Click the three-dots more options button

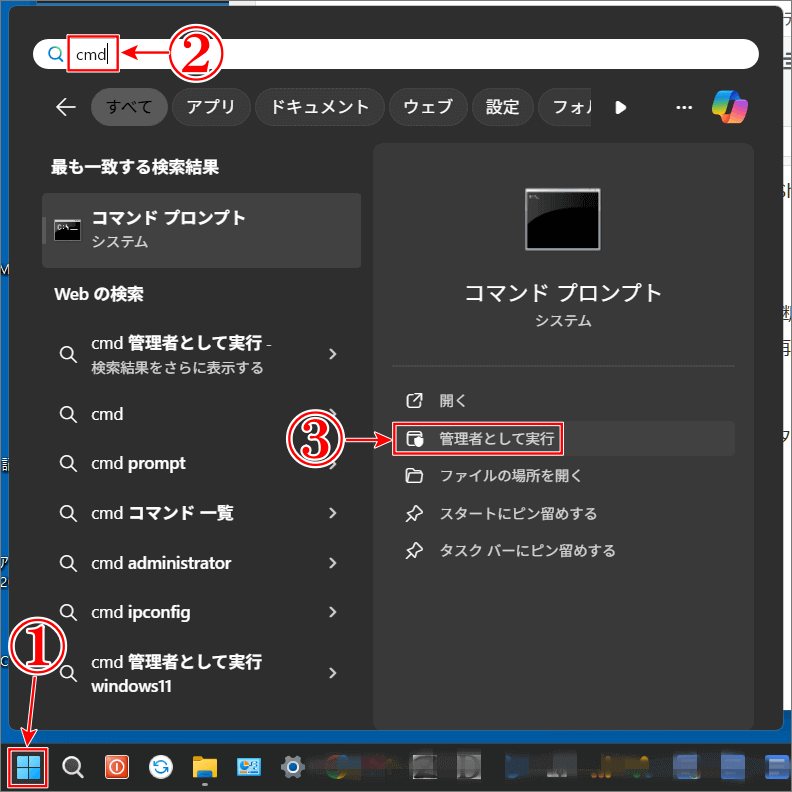684,107
